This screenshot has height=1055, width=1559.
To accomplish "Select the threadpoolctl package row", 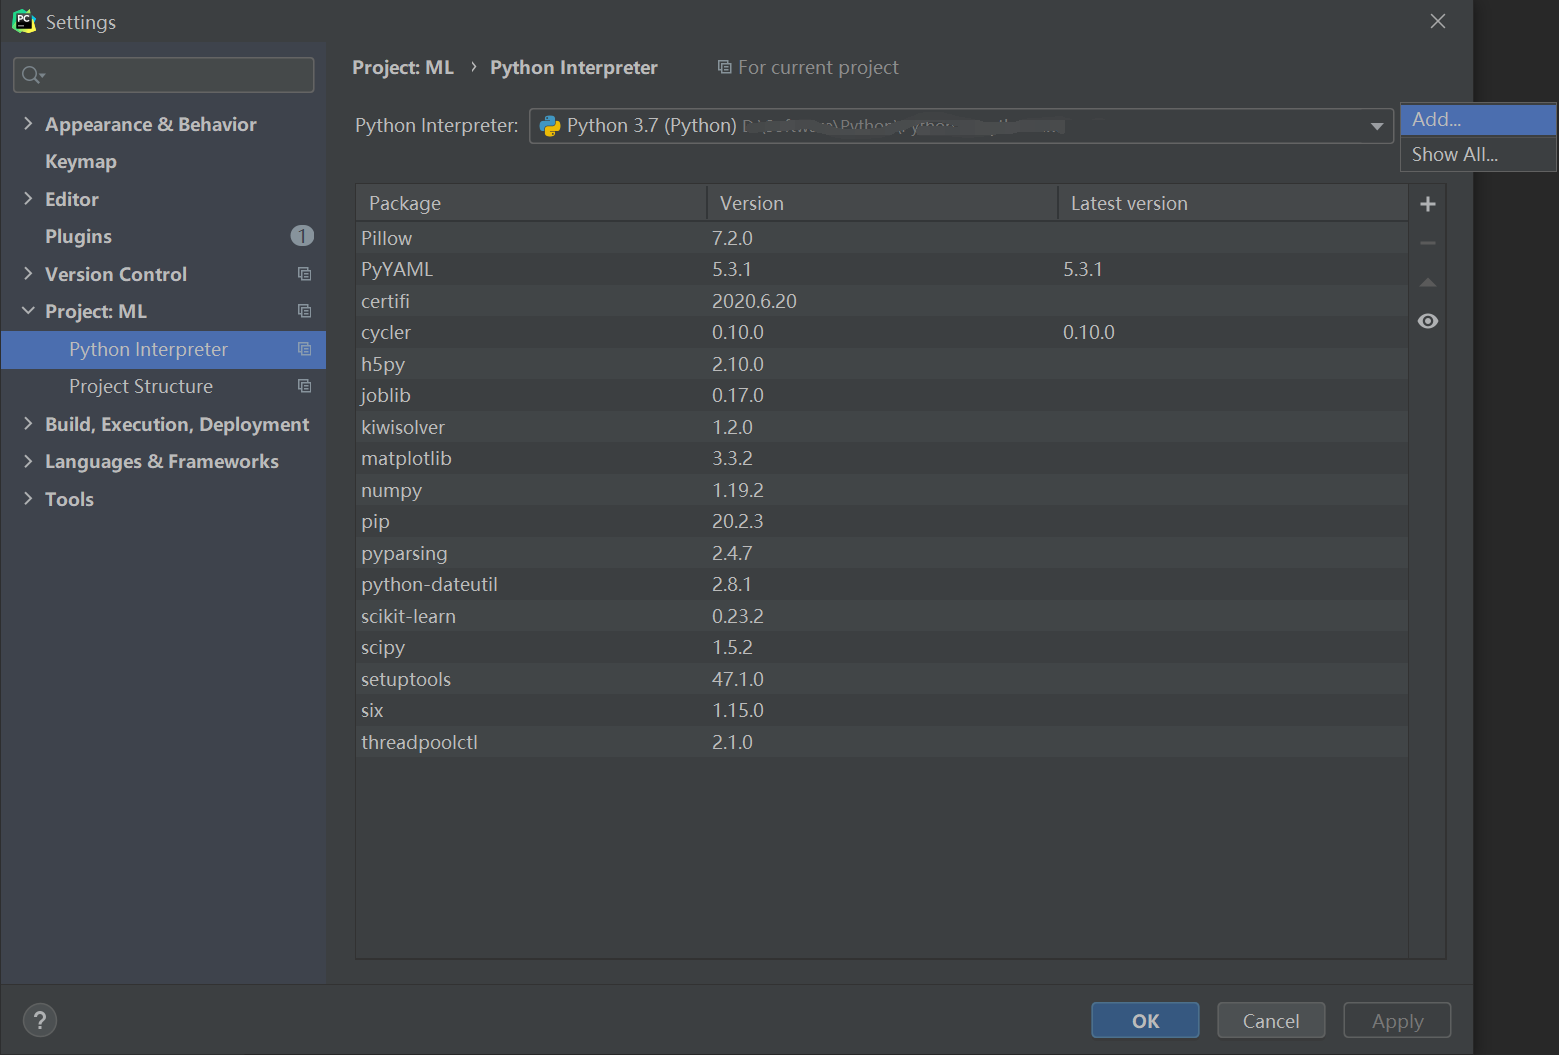I will click(882, 742).
